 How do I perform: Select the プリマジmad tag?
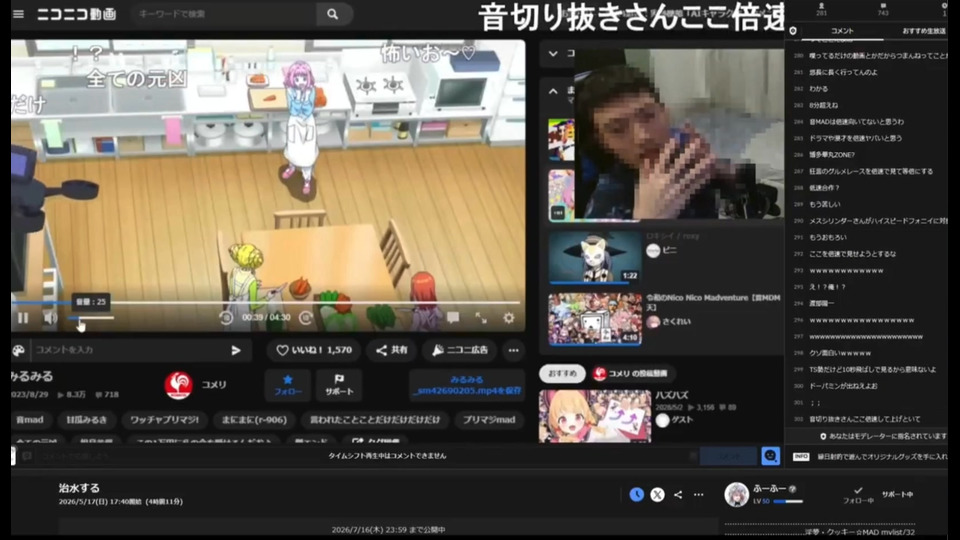click(x=489, y=420)
